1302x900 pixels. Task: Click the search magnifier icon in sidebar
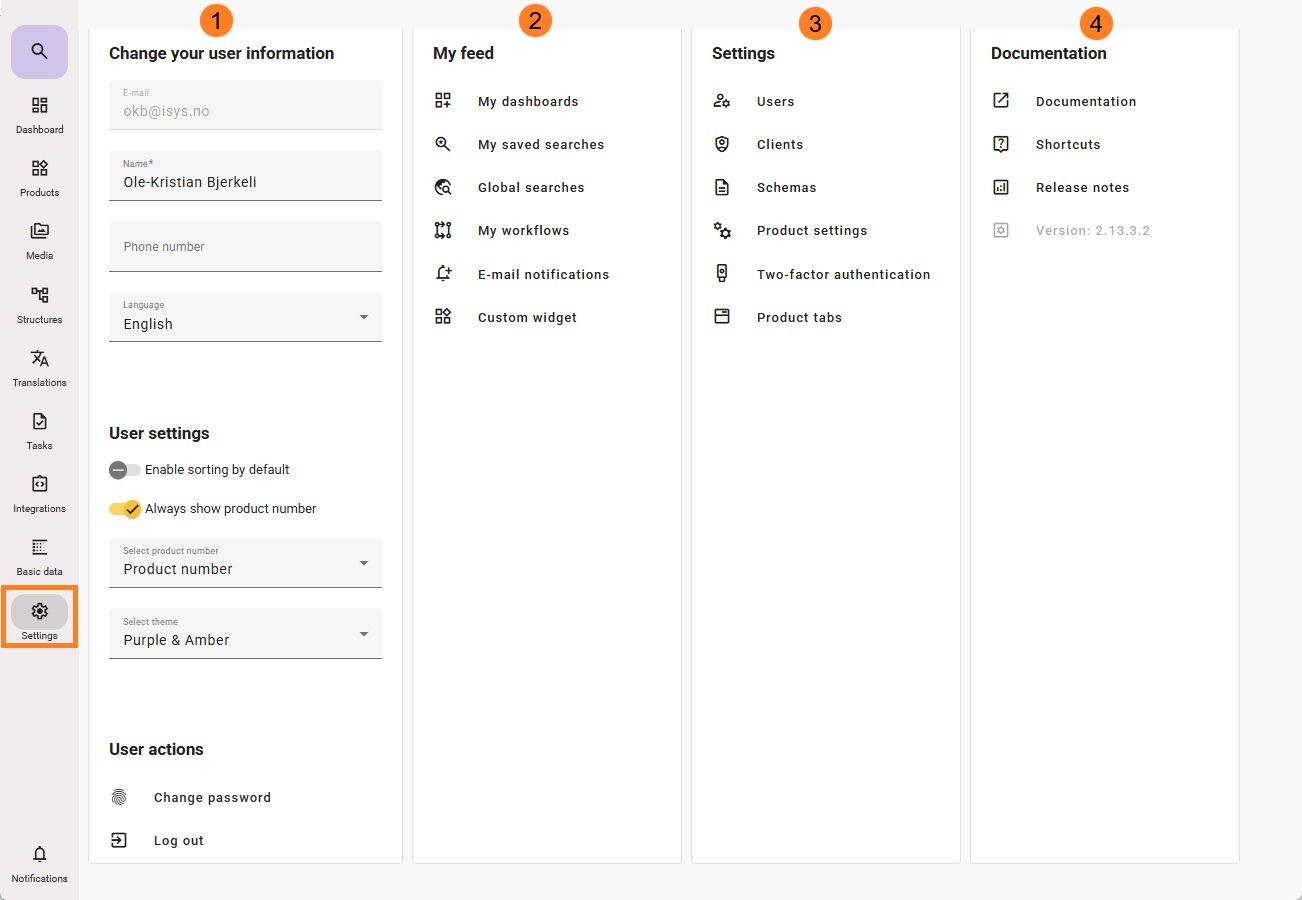click(39, 51)
